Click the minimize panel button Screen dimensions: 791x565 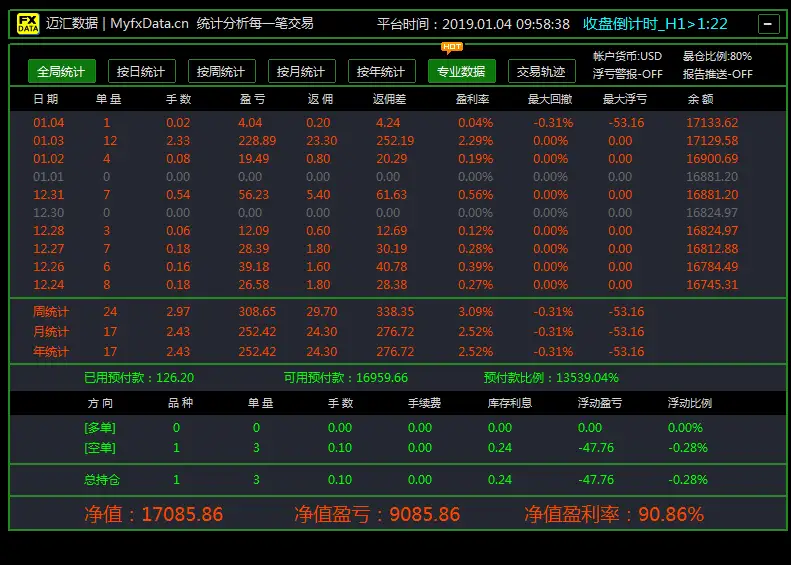pos(768,24)
